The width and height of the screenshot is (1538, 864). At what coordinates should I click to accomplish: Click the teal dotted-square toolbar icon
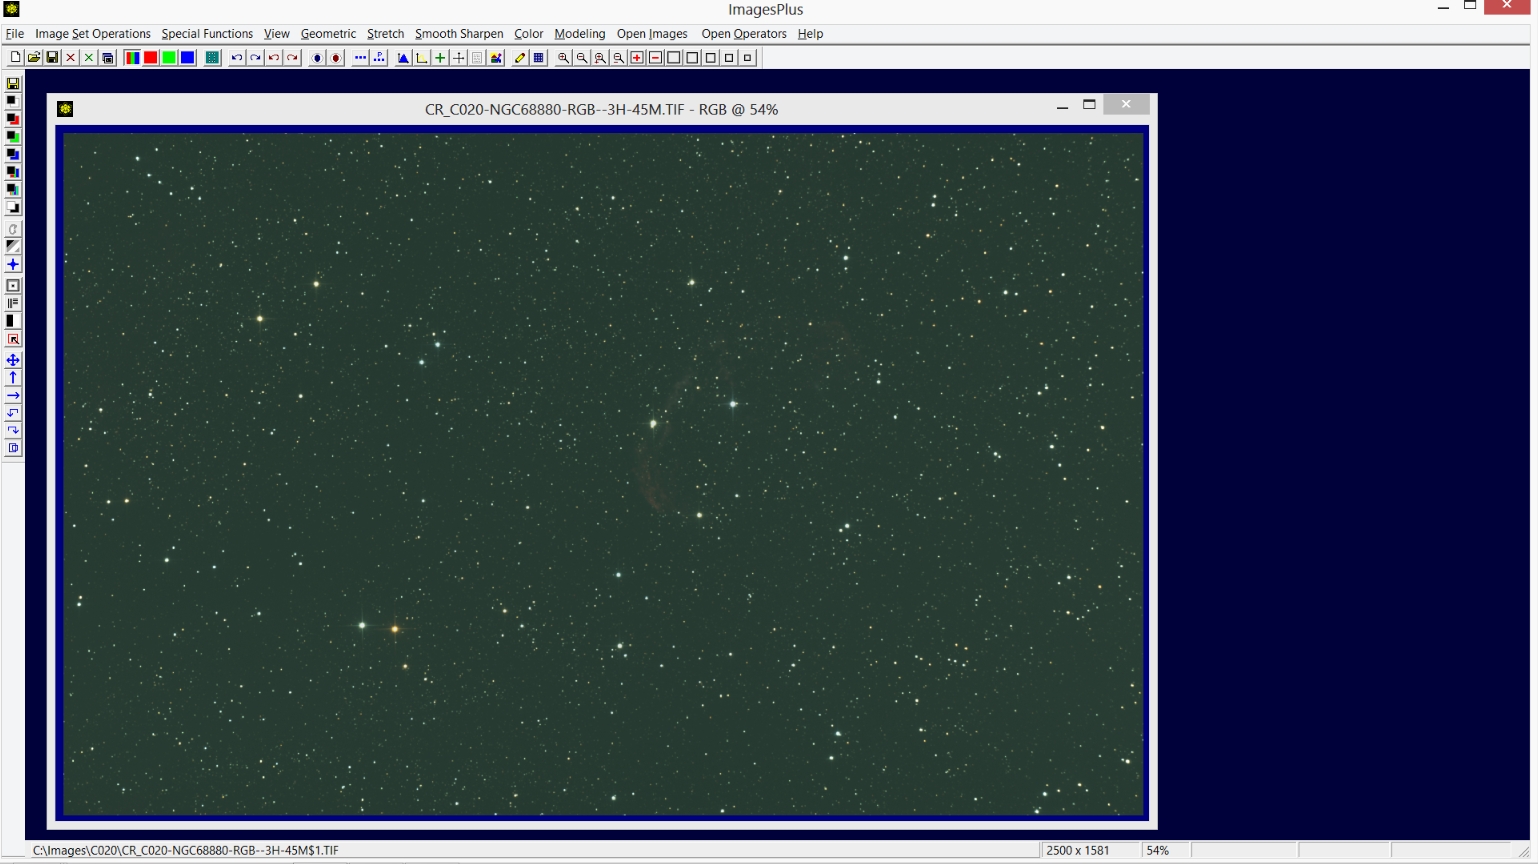coord(212,58)
